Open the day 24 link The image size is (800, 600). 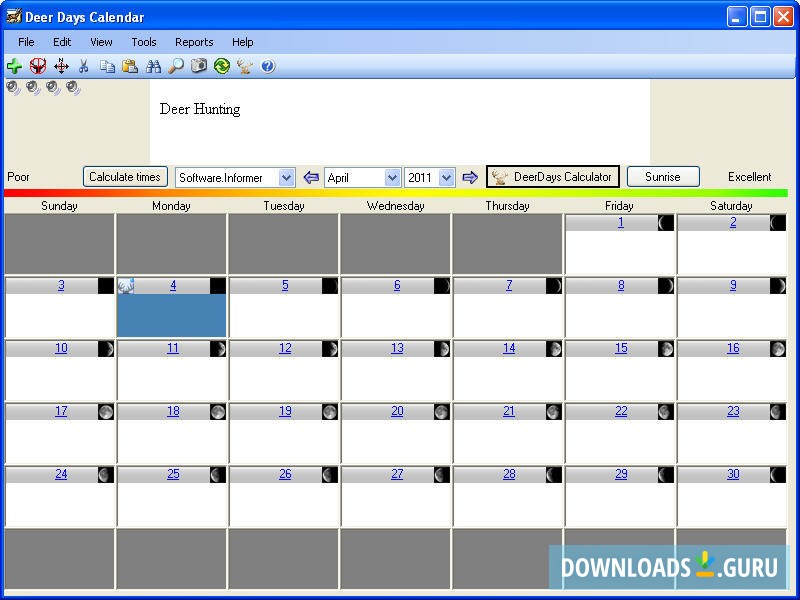click(x=61, y=474)
